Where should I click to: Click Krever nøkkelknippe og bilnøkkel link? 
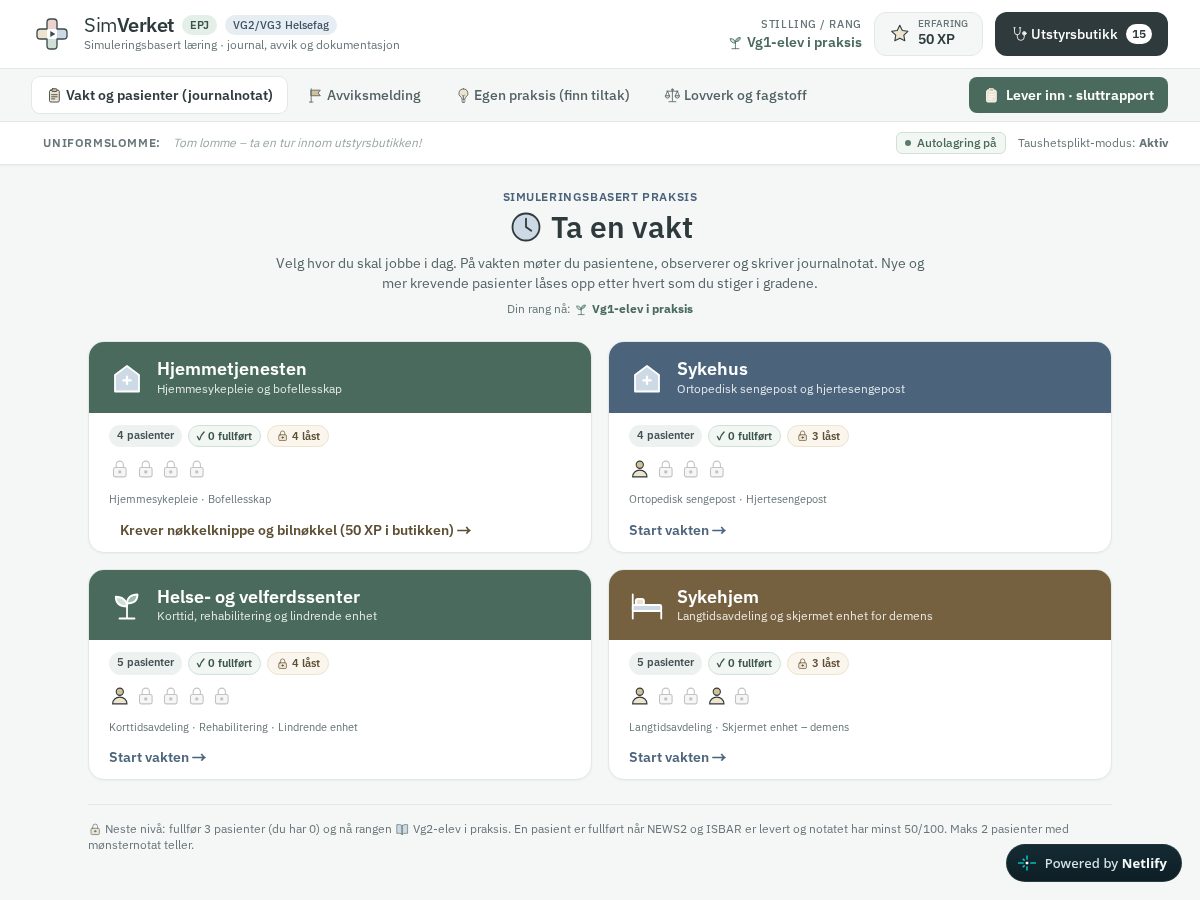[x=295, y=530]
